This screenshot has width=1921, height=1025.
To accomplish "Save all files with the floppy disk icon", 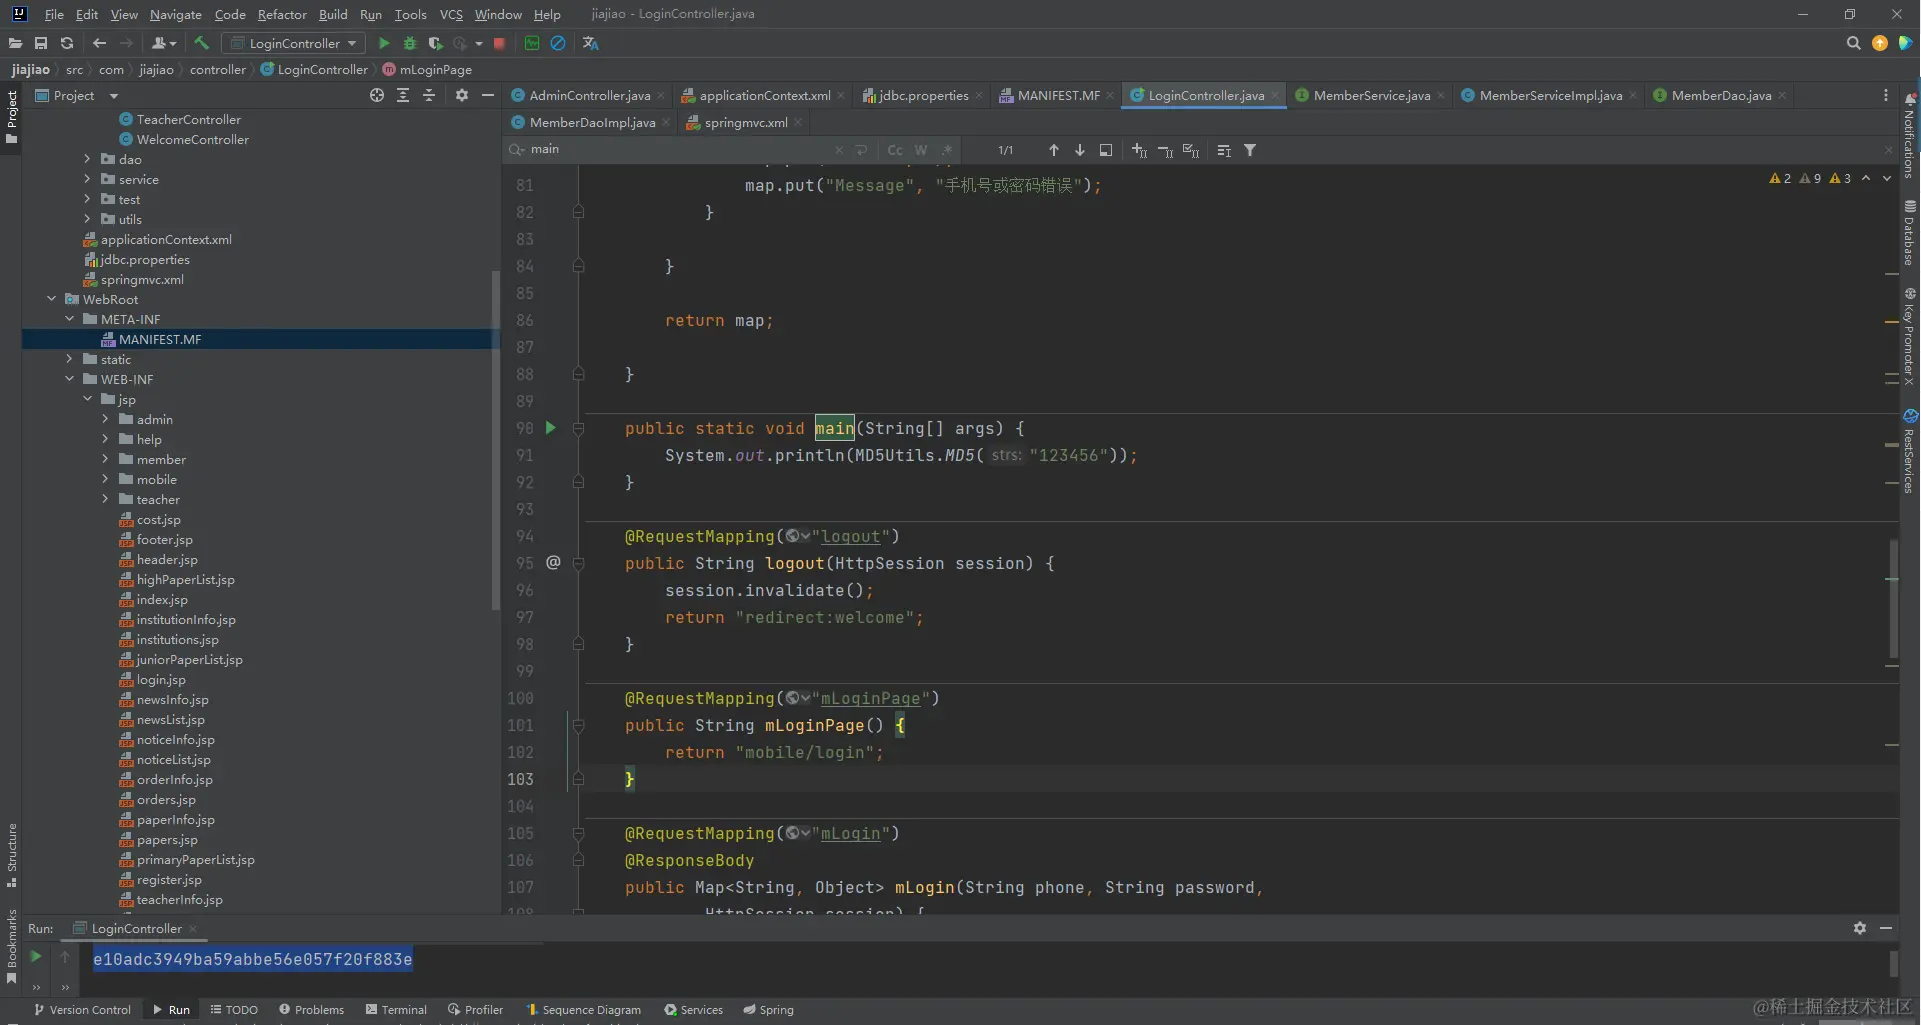I will point(41,43).
